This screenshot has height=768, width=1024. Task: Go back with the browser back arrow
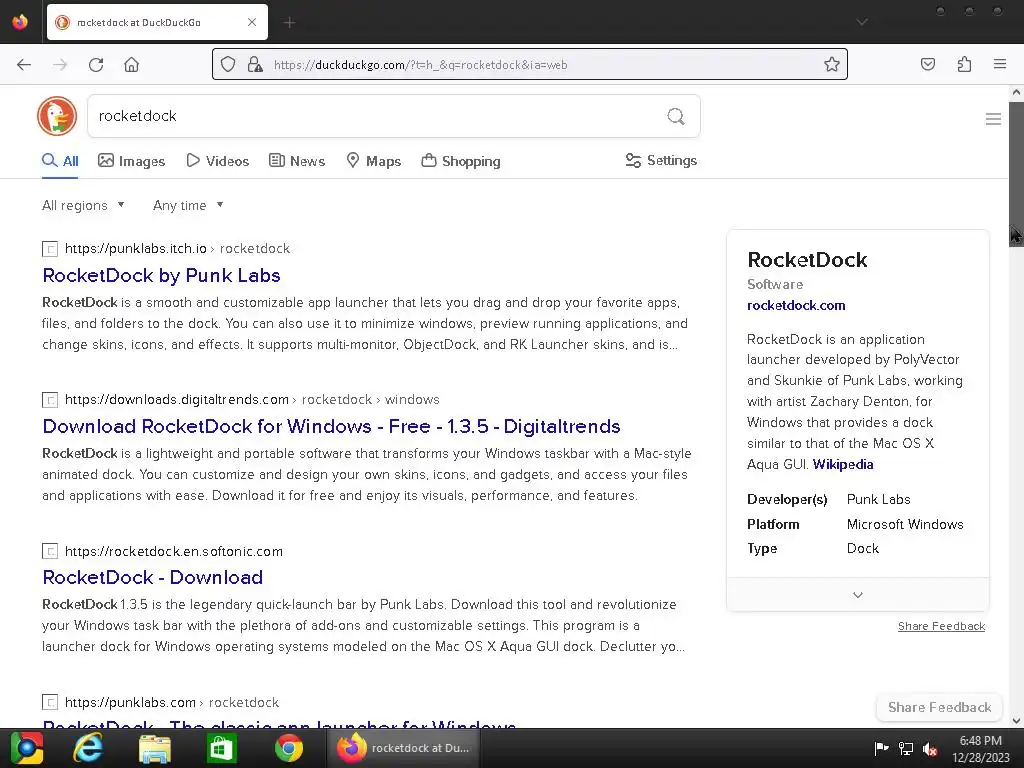[x=24, y=64]
